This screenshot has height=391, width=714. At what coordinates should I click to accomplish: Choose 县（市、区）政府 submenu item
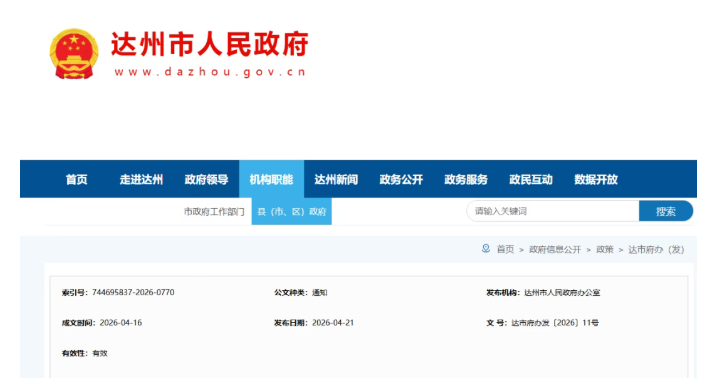coord(291,212)
